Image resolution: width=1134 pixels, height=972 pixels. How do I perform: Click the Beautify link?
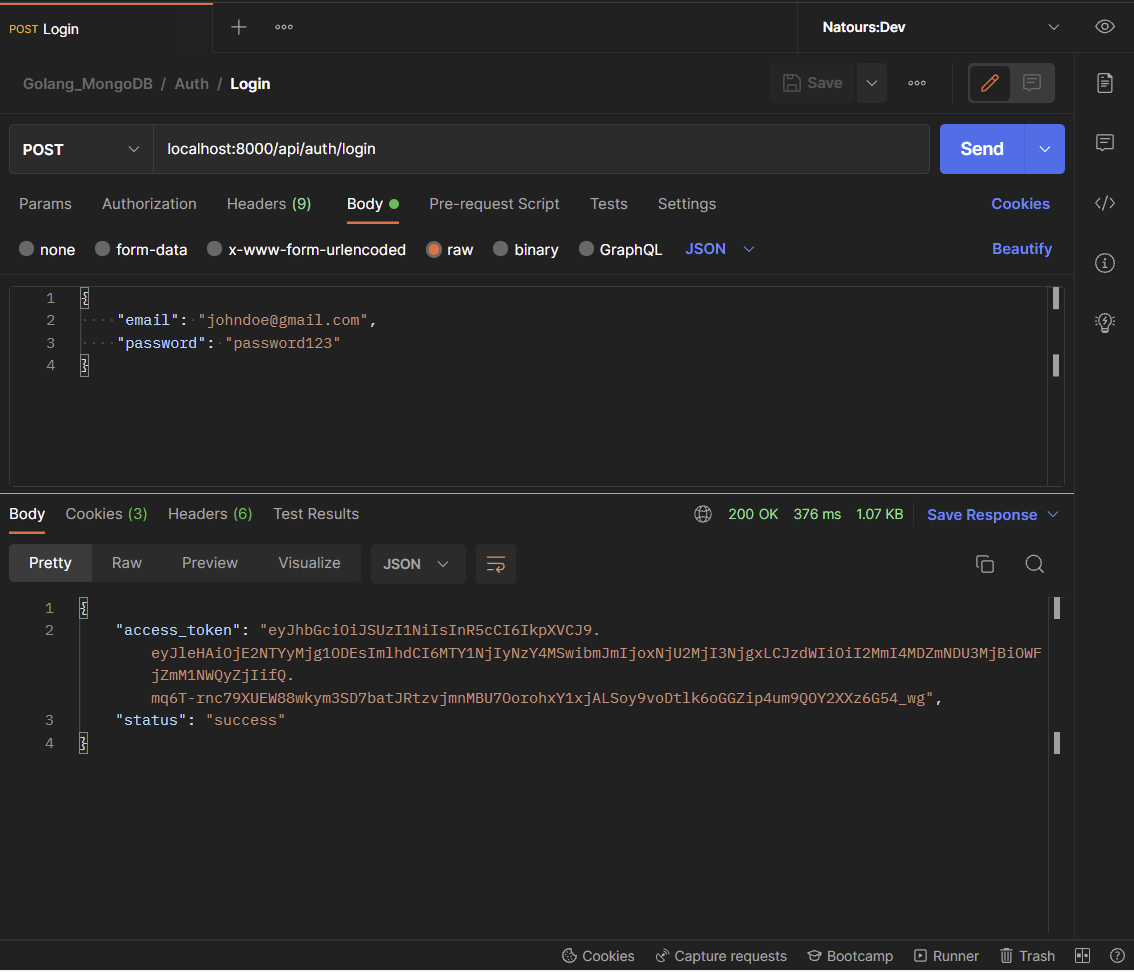click(x=1022, y=249)
